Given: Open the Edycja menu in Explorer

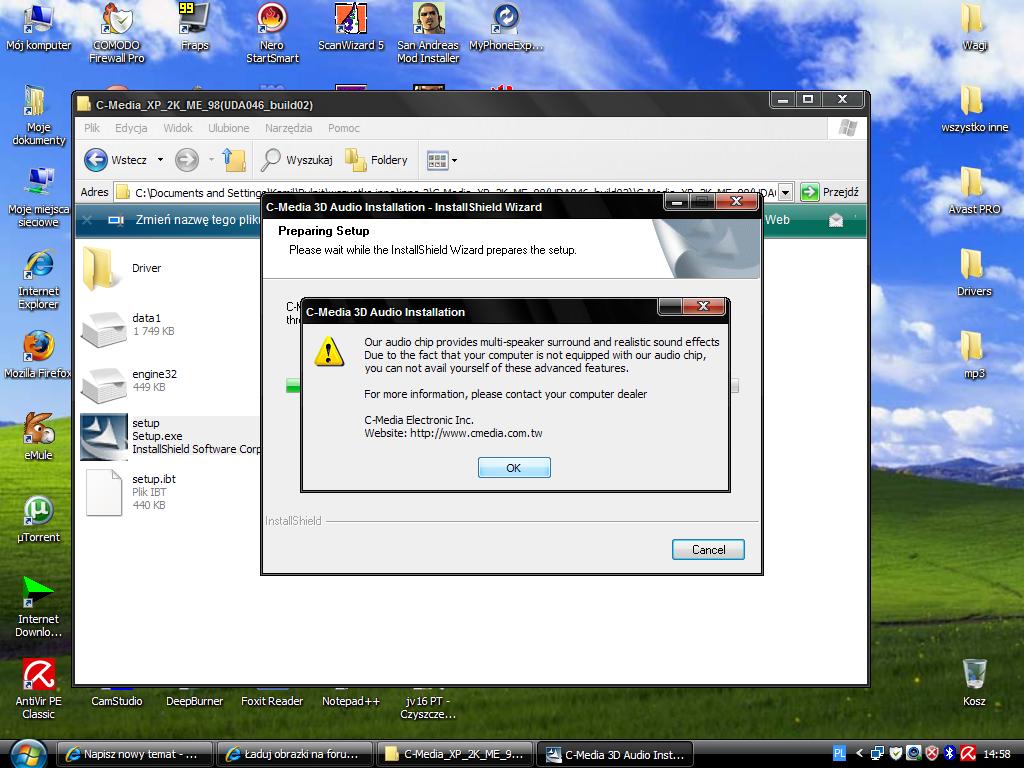Looking at the screenshot, I should point(131,128).
